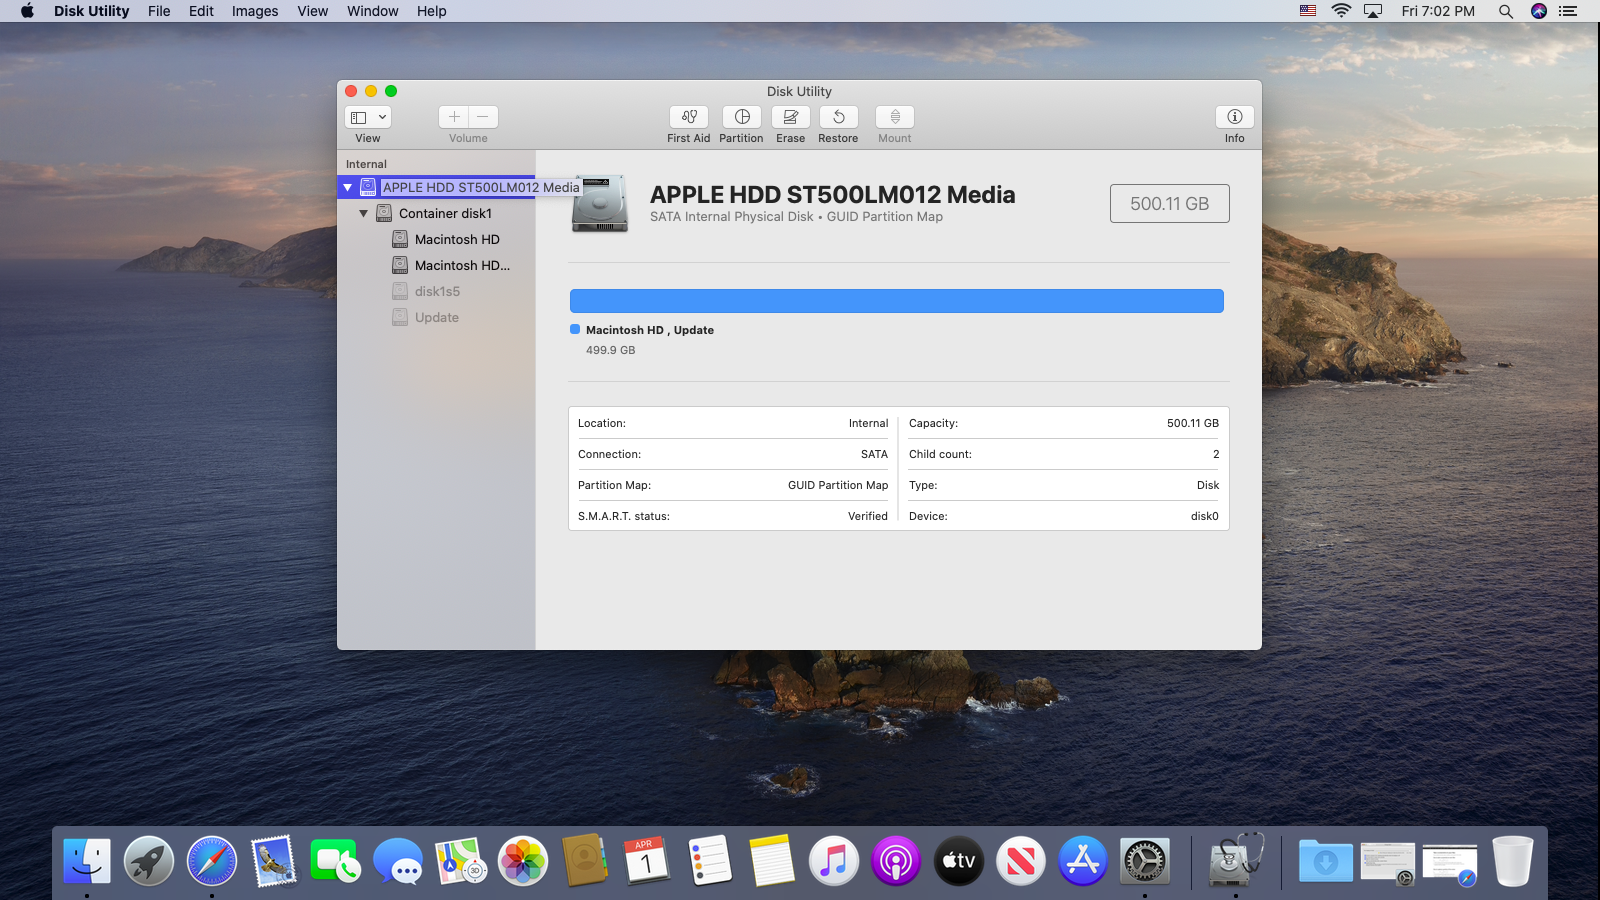Open the Info panel button
Image resolution: width=1600 pixels, height=900 pixels.
coord(1235,117)
